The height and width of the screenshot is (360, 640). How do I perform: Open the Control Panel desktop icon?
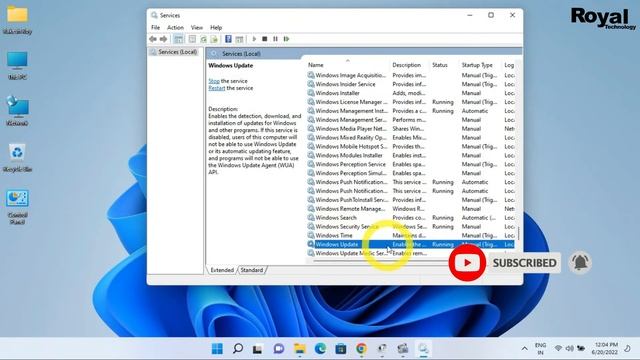17,207
